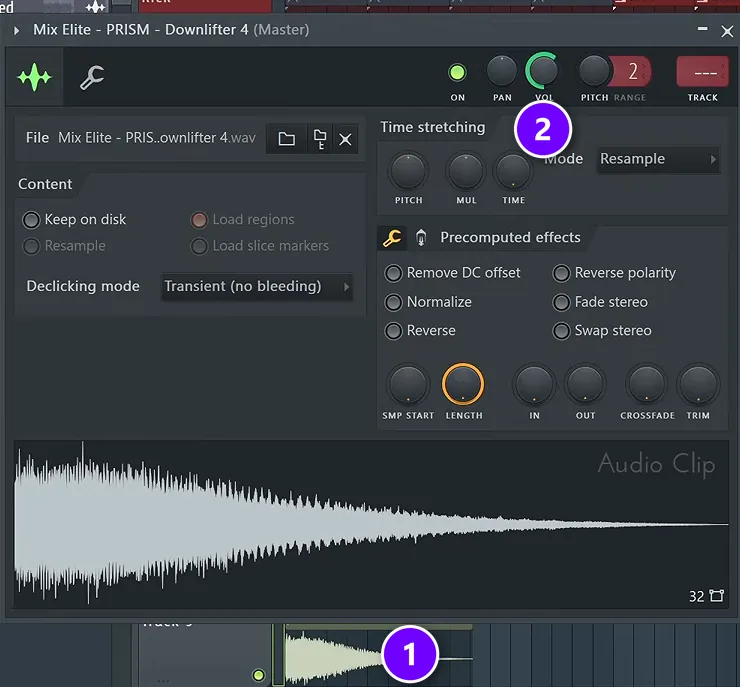The height and width of the screenshot is (687, 740).
Task: Click the waveform icon in the channel rack above
Action: pyautogui.click(x=95, y=7)
